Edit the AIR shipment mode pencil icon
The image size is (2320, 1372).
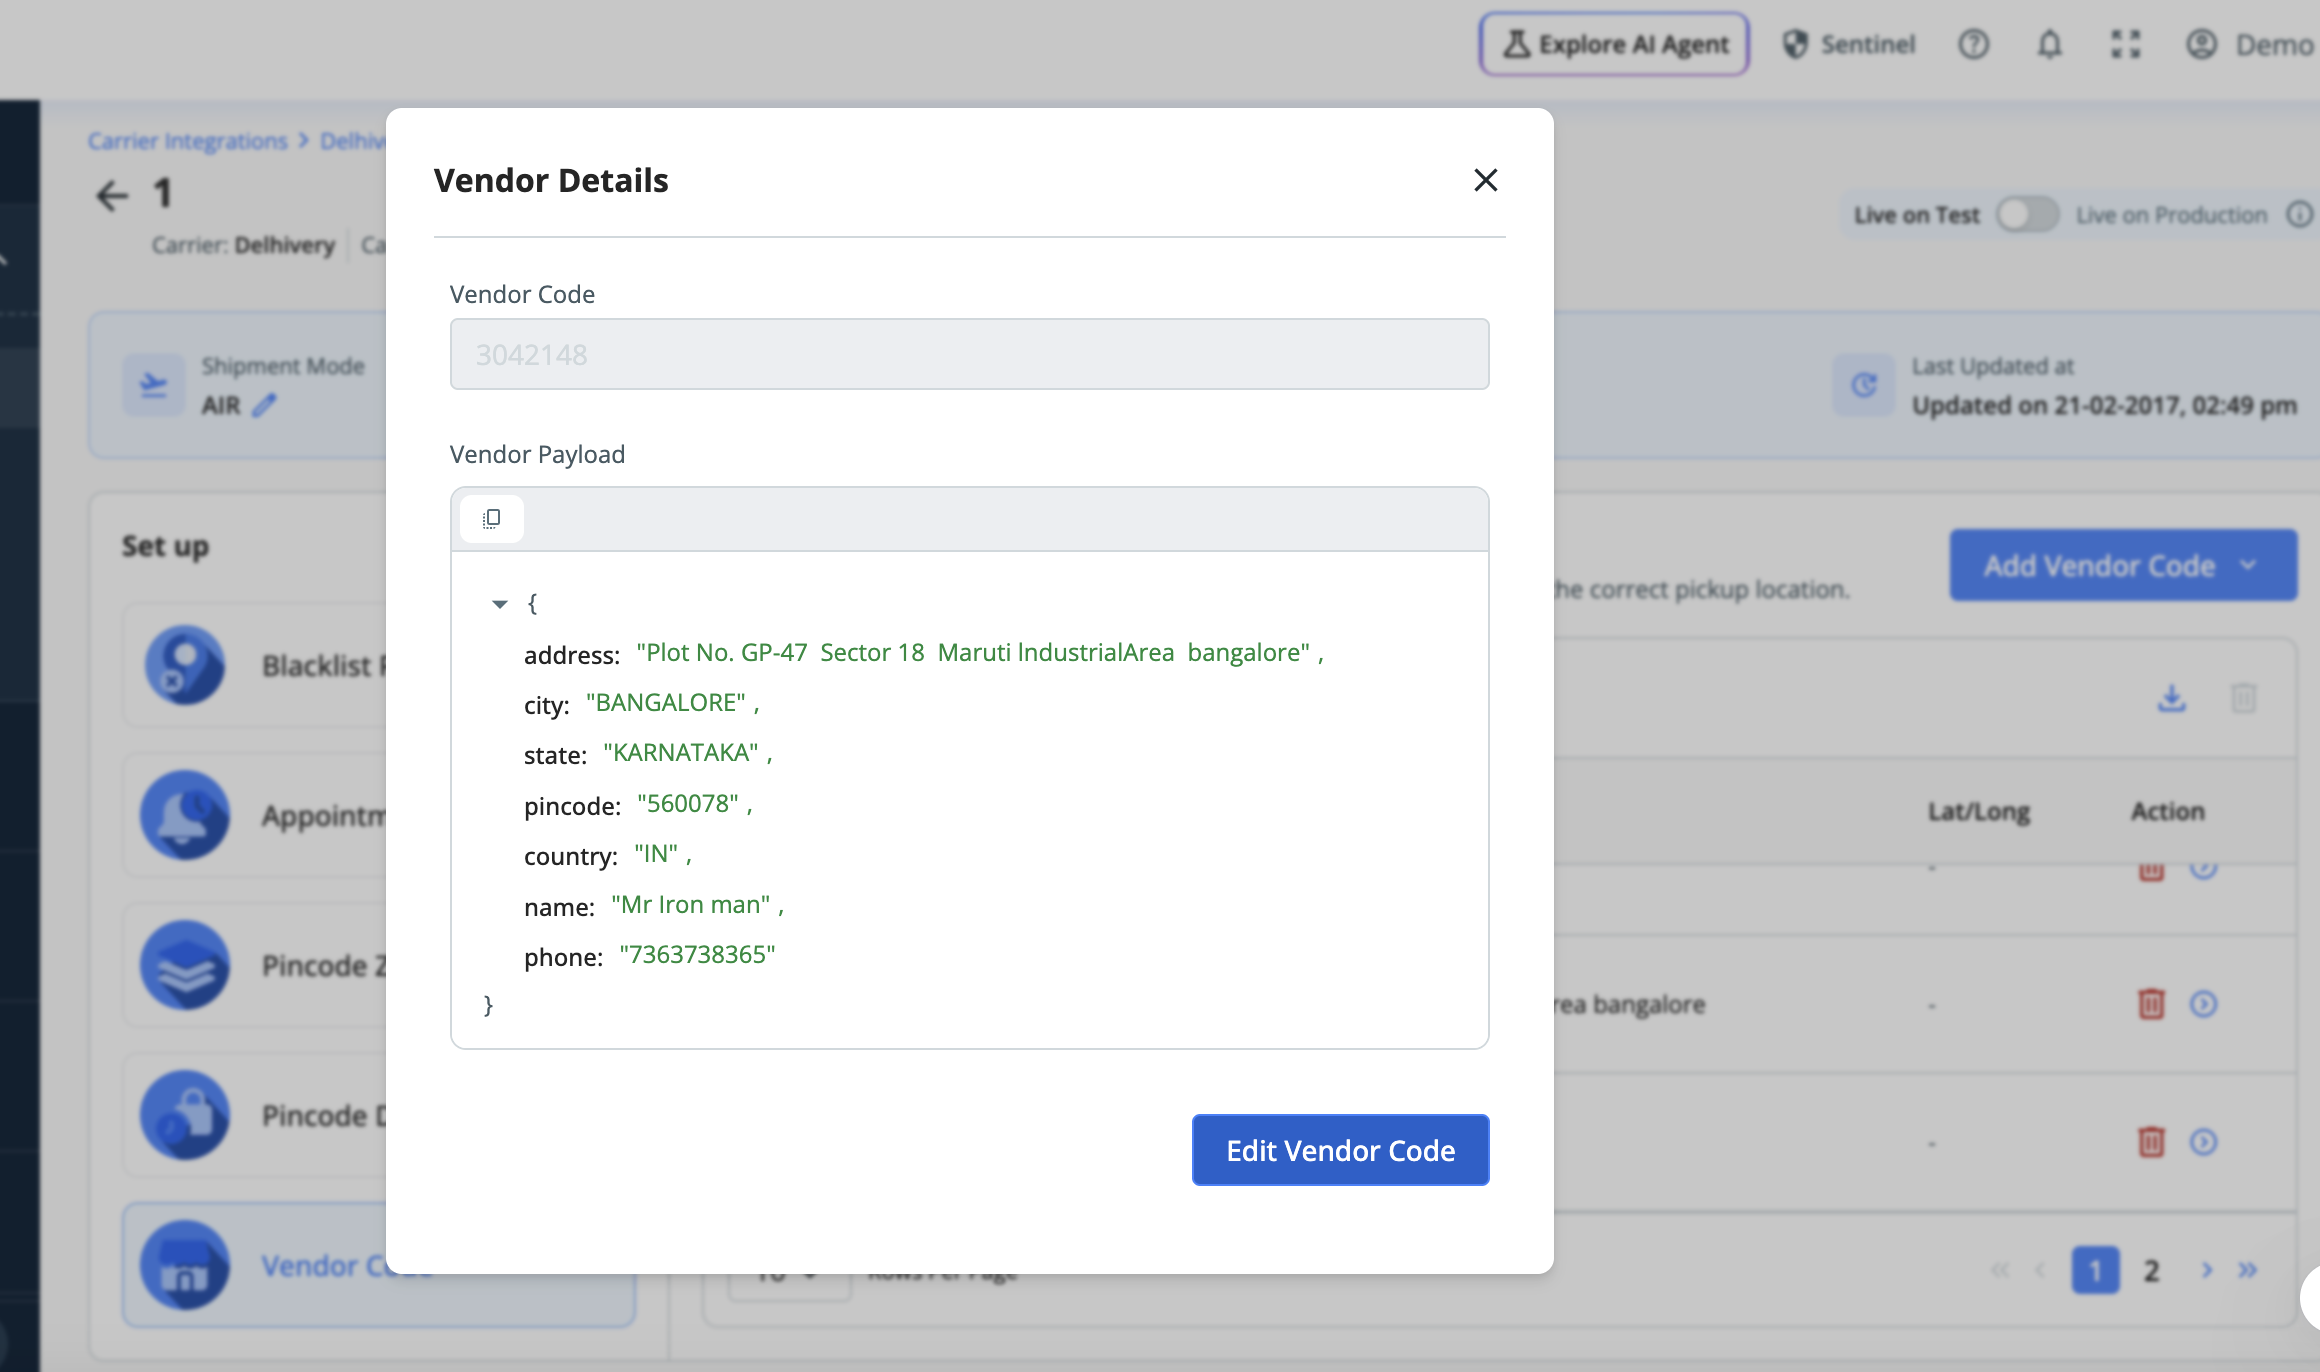[x=264, y=405]
